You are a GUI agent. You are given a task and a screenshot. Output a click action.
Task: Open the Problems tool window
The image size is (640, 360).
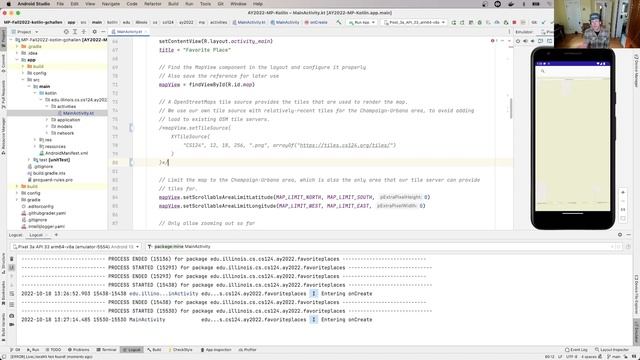(78, 350)
